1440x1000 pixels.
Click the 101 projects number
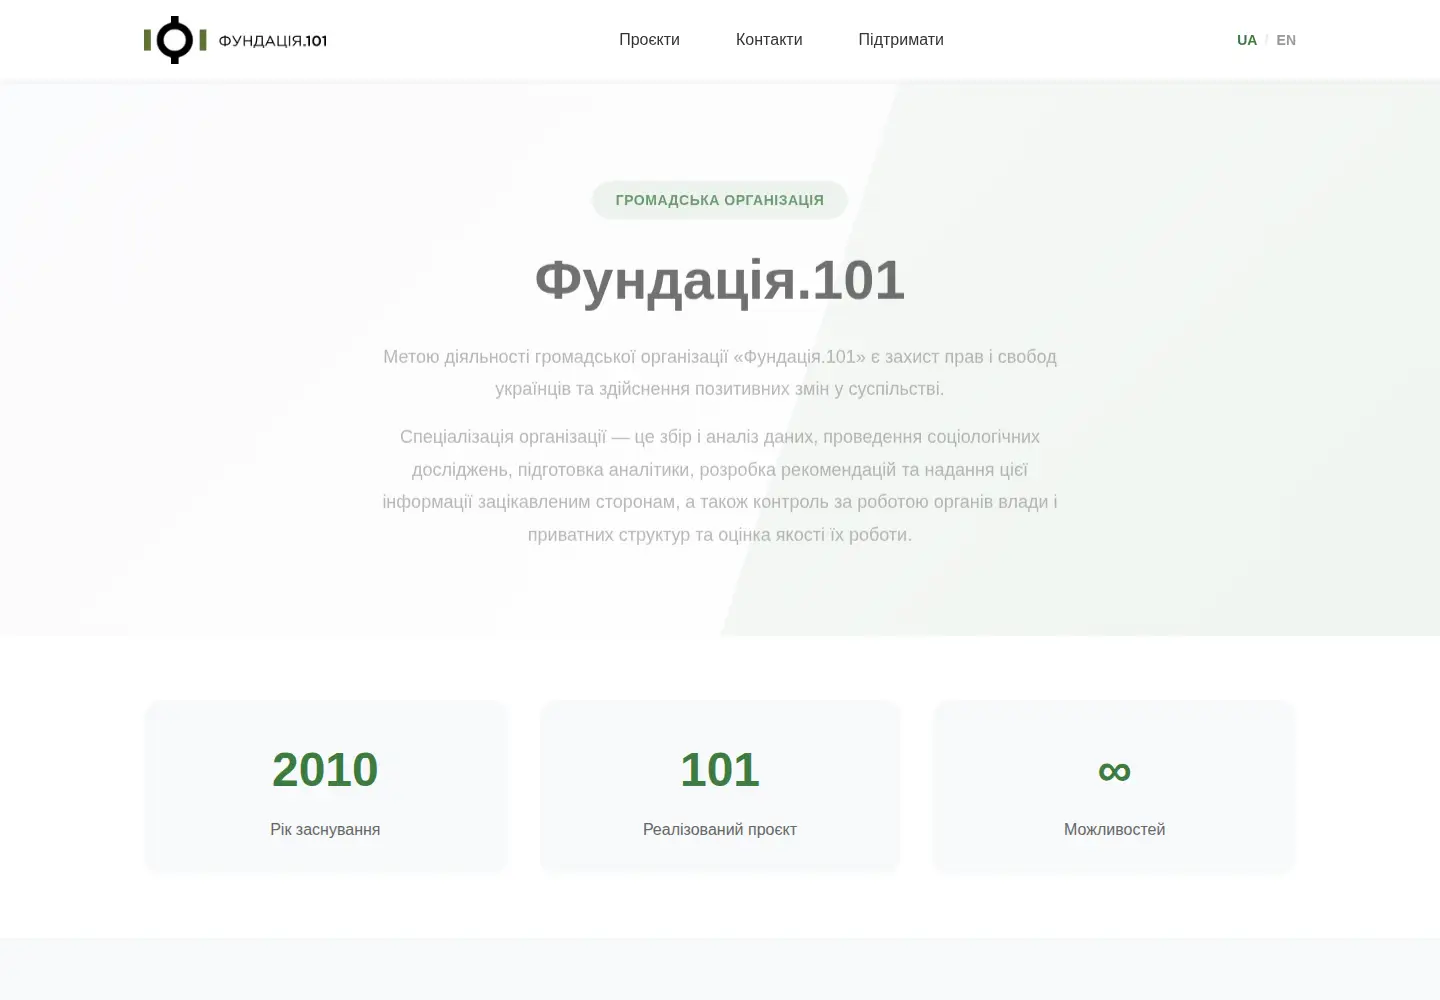pos(720,770)
